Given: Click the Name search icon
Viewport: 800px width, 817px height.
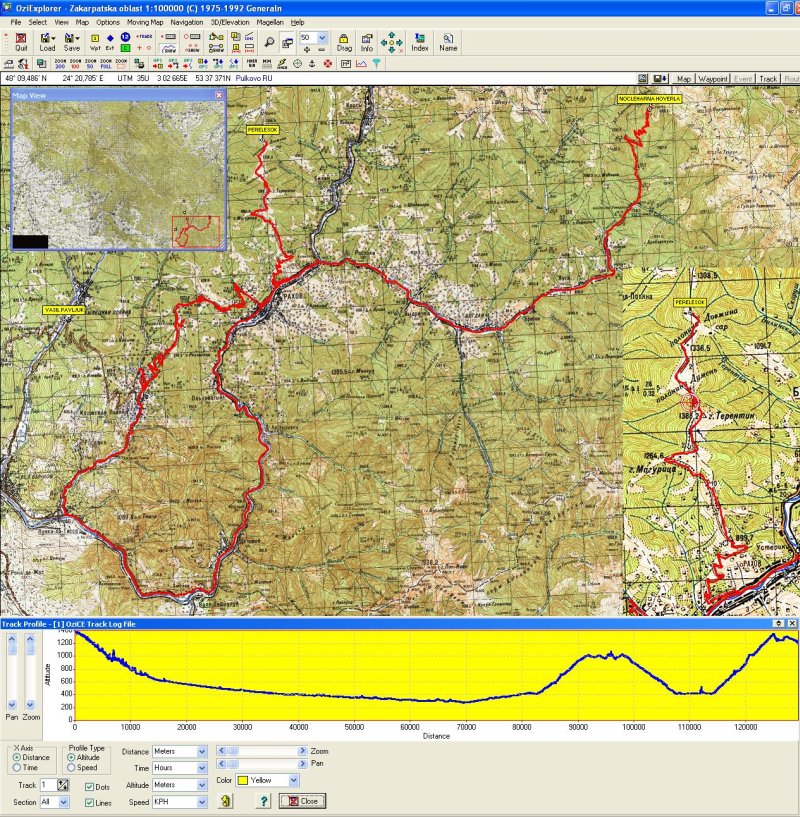Looking at the screenshot, I should click(x=448, y=40).
